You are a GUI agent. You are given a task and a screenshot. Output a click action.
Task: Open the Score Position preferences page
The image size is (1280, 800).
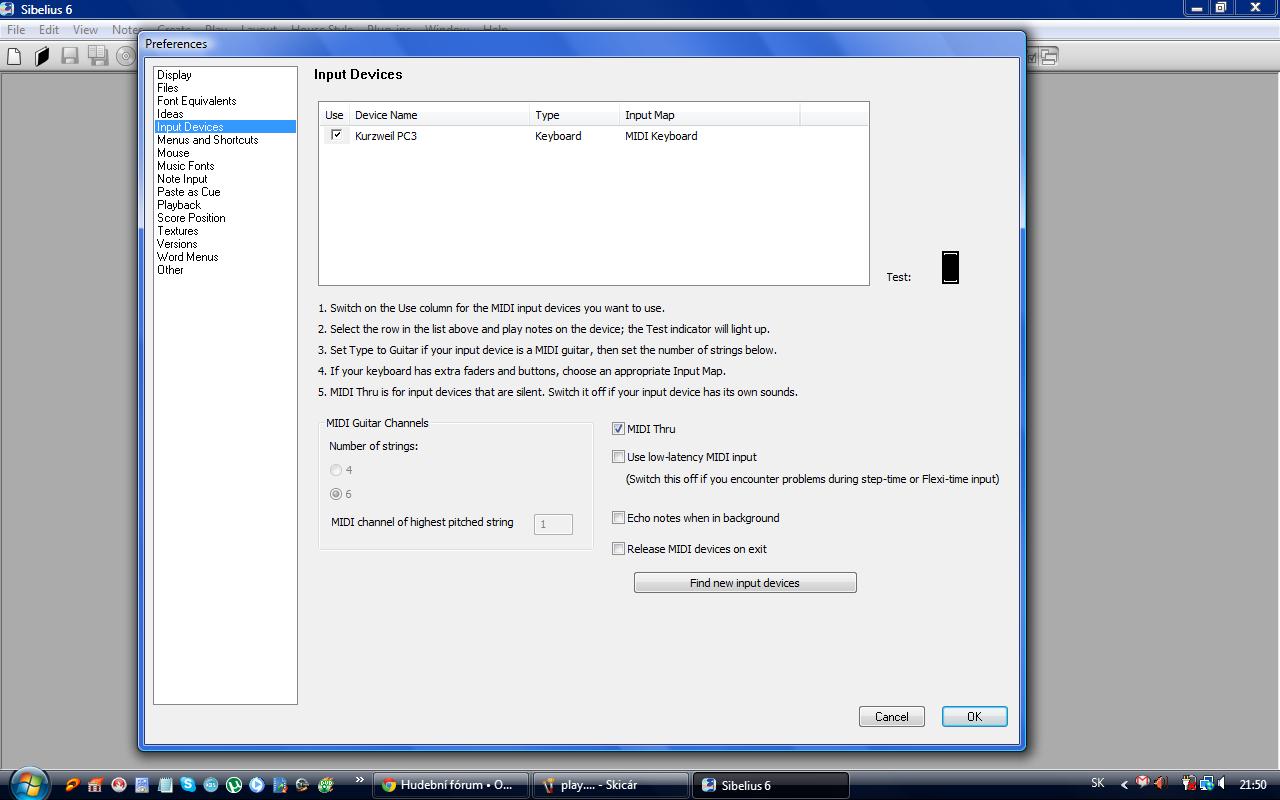pyautogui.click(x=191, y=218)
